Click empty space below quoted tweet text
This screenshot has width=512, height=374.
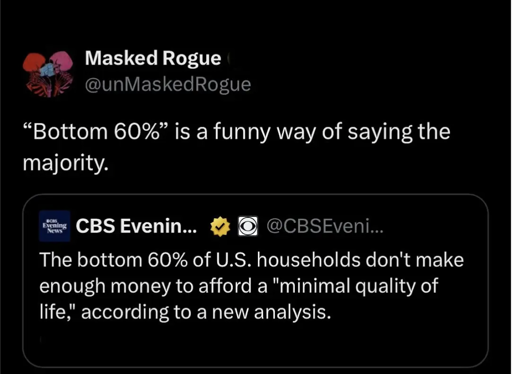255,345
